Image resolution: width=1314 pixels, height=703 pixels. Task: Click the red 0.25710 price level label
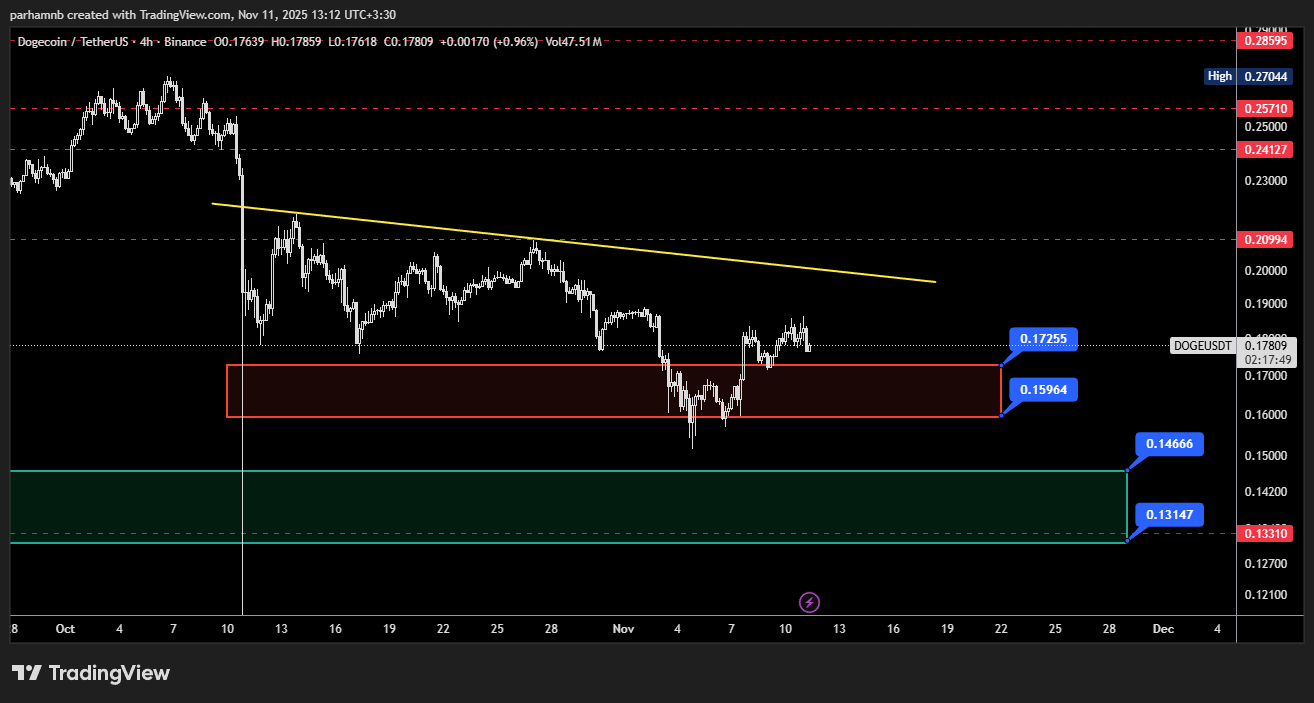tap(1265, 108)
